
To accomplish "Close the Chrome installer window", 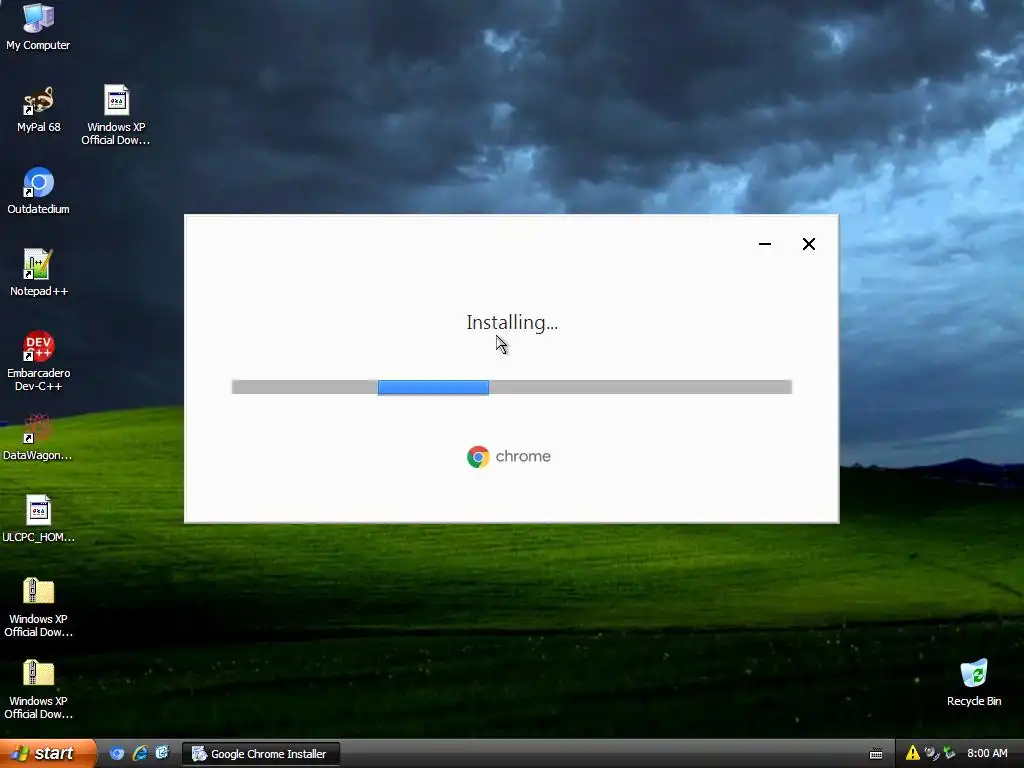I will [808, 244].
